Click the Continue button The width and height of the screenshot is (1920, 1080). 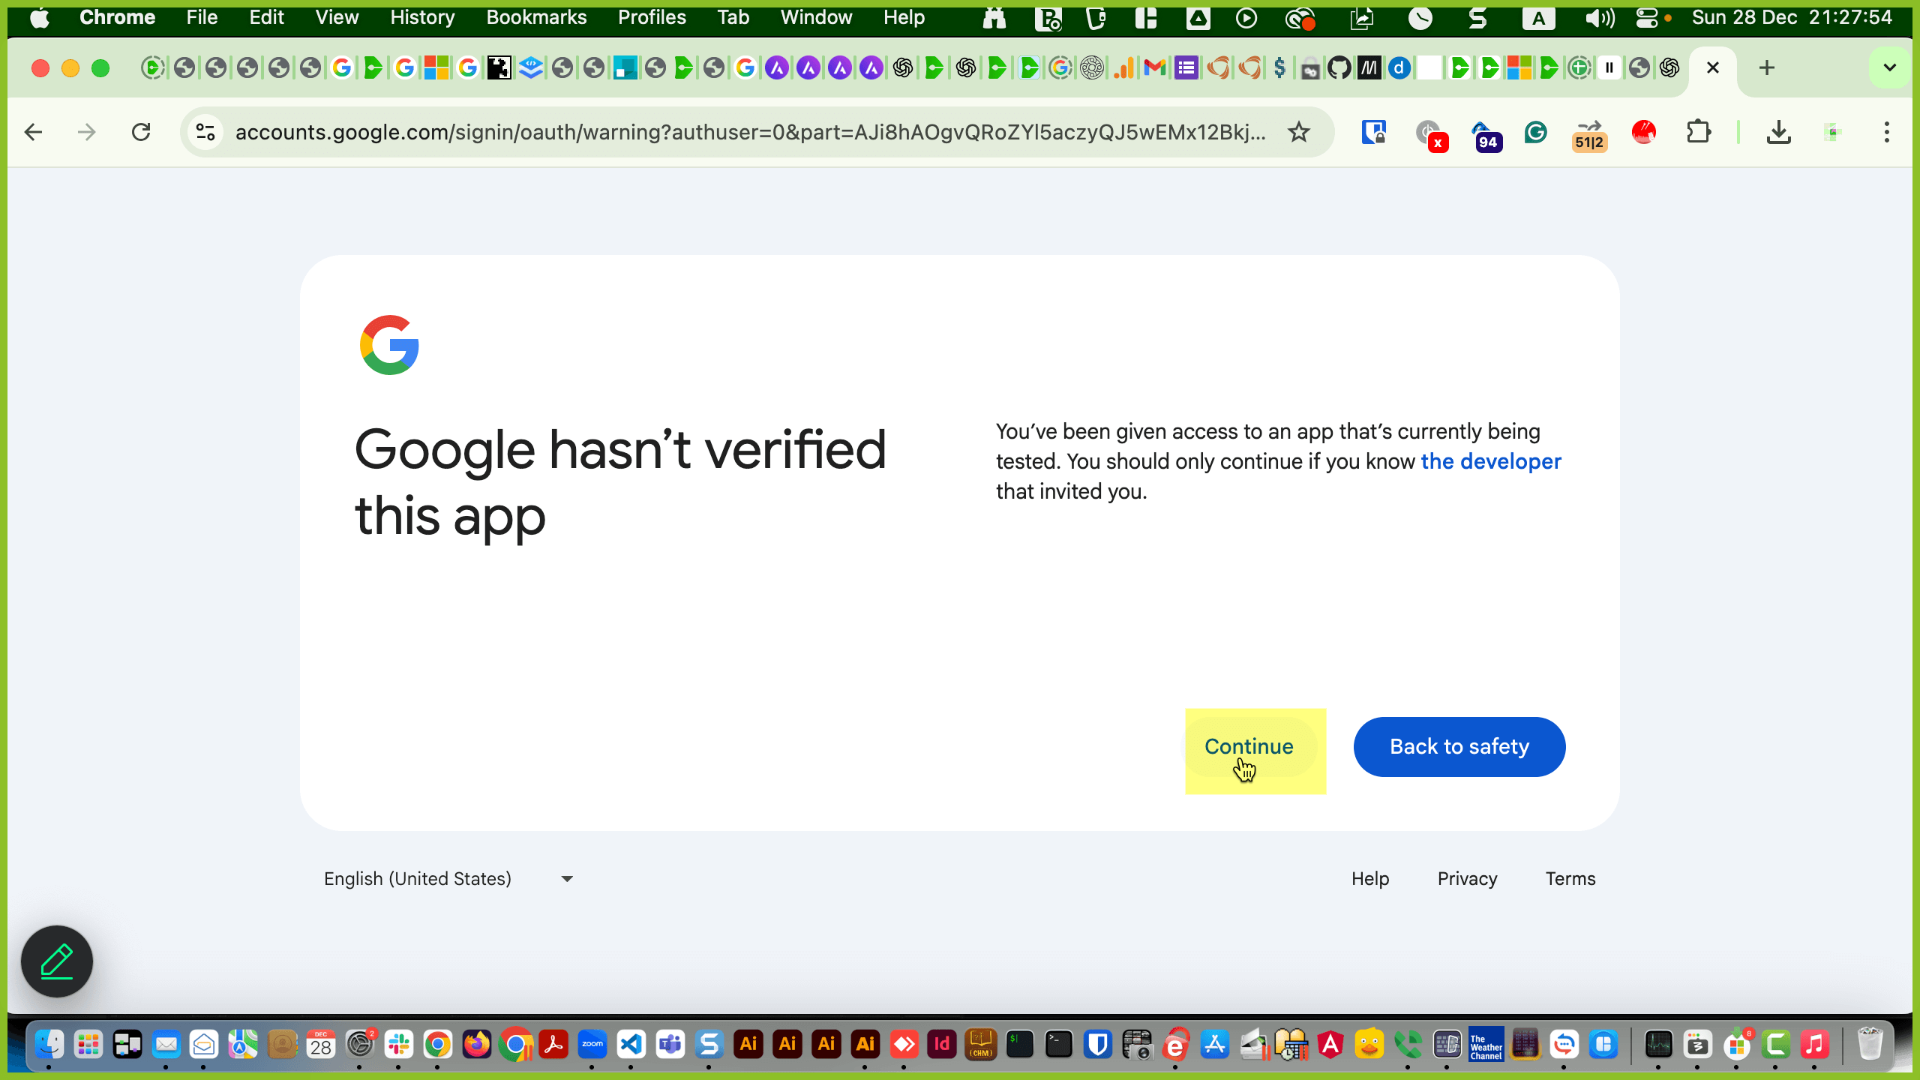tap(1248, 747)
